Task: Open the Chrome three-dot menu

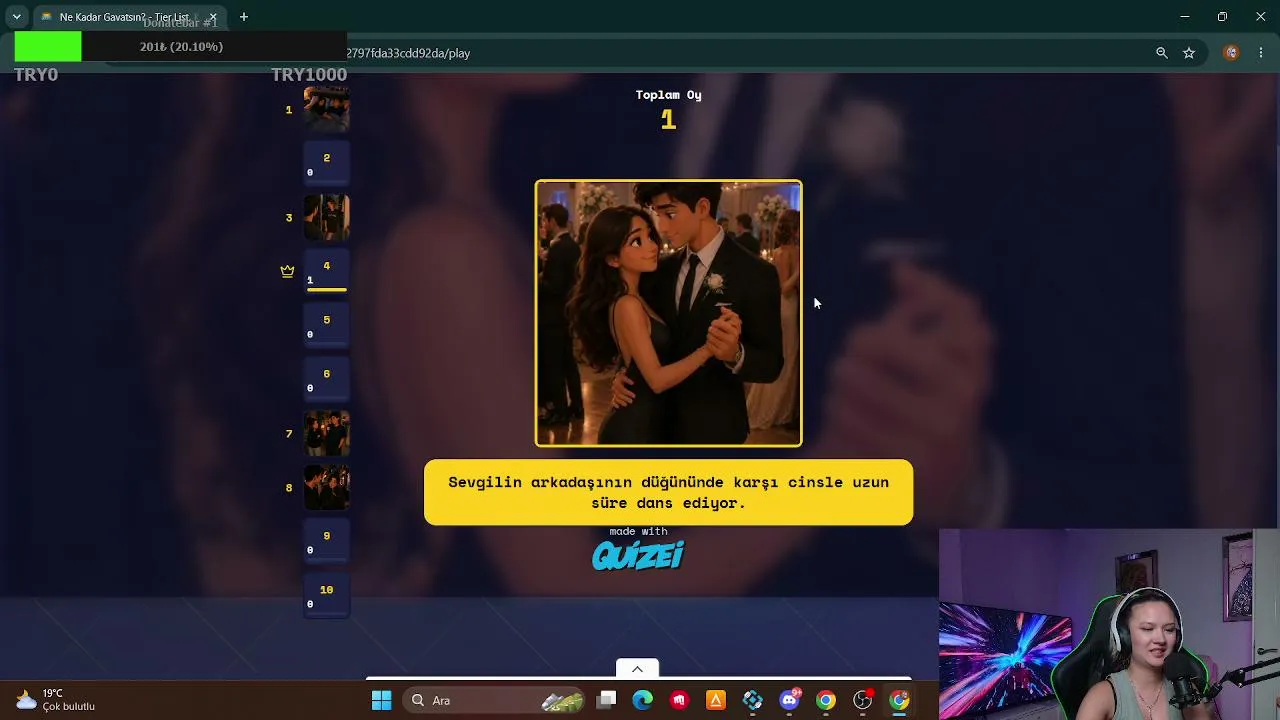Action: click(1260, 53)
